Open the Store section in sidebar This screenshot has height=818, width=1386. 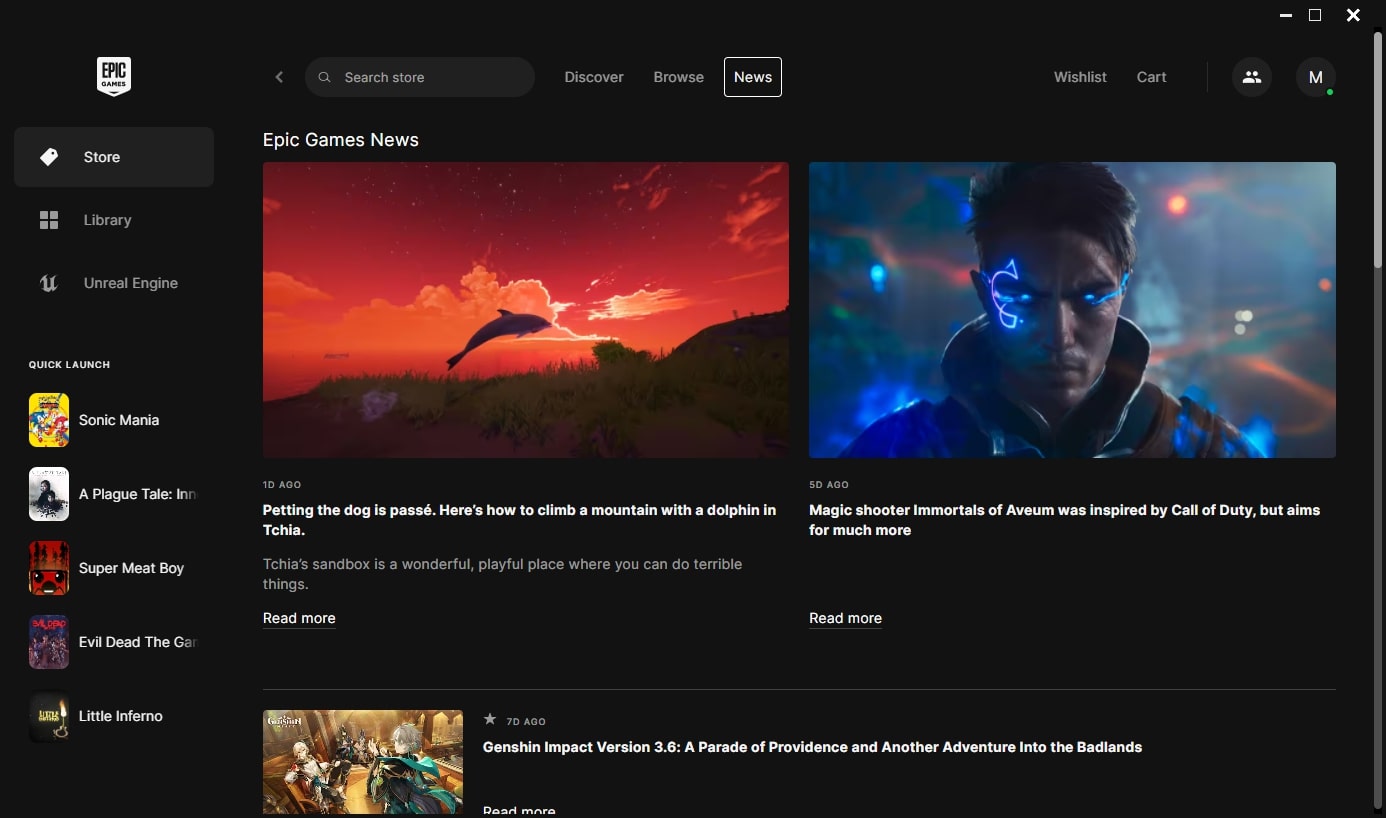coord(114,157)
